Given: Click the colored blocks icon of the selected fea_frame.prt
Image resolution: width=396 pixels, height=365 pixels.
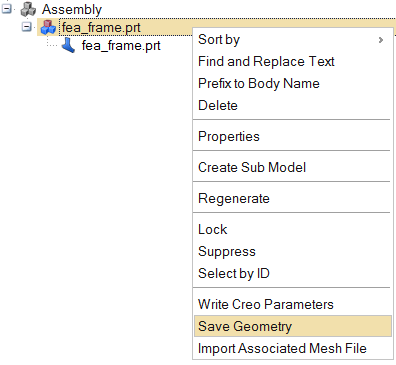Looking at the screenshot, I should point(48,27).
